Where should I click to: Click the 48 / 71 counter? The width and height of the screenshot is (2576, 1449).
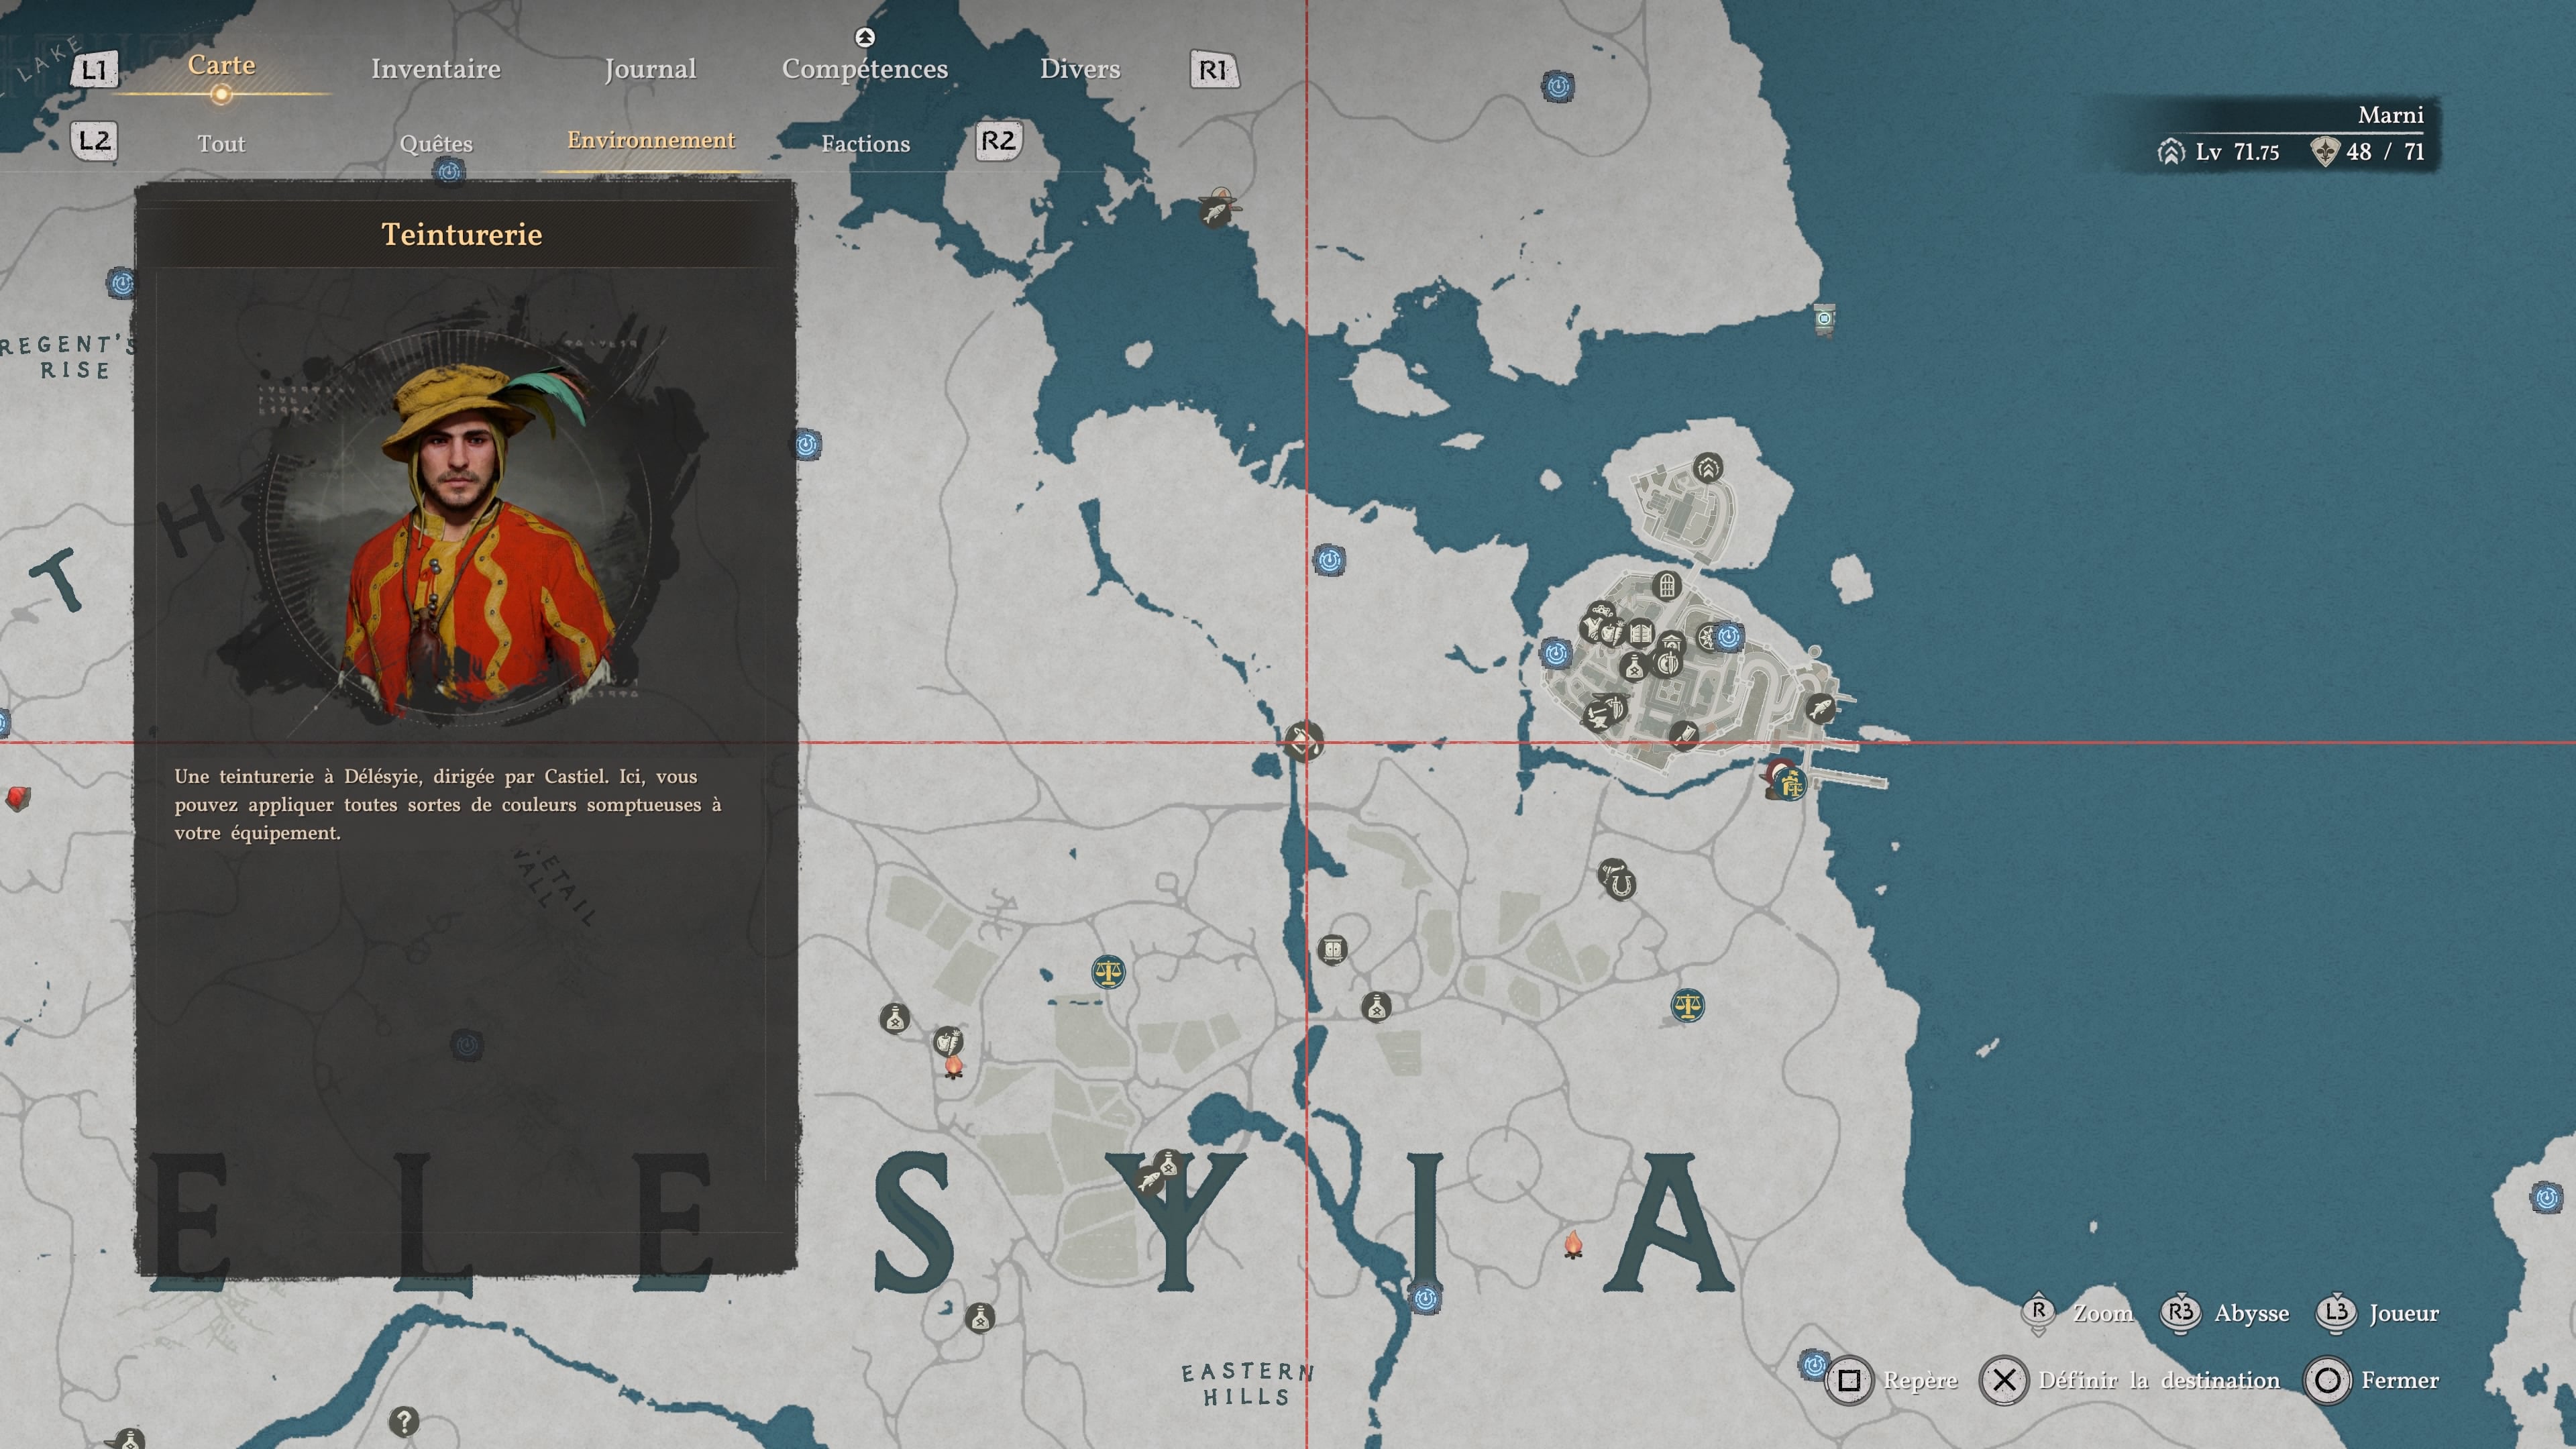[x=2368, y=152]
